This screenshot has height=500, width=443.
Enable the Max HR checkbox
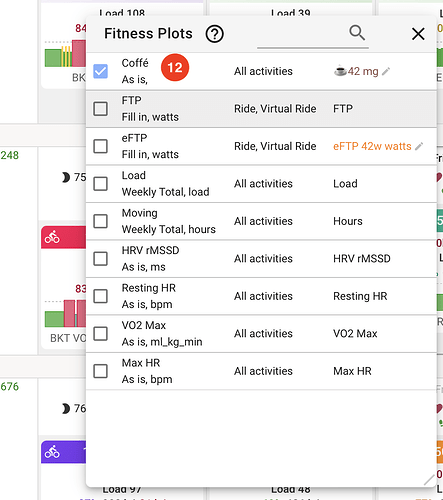(100, 371)
